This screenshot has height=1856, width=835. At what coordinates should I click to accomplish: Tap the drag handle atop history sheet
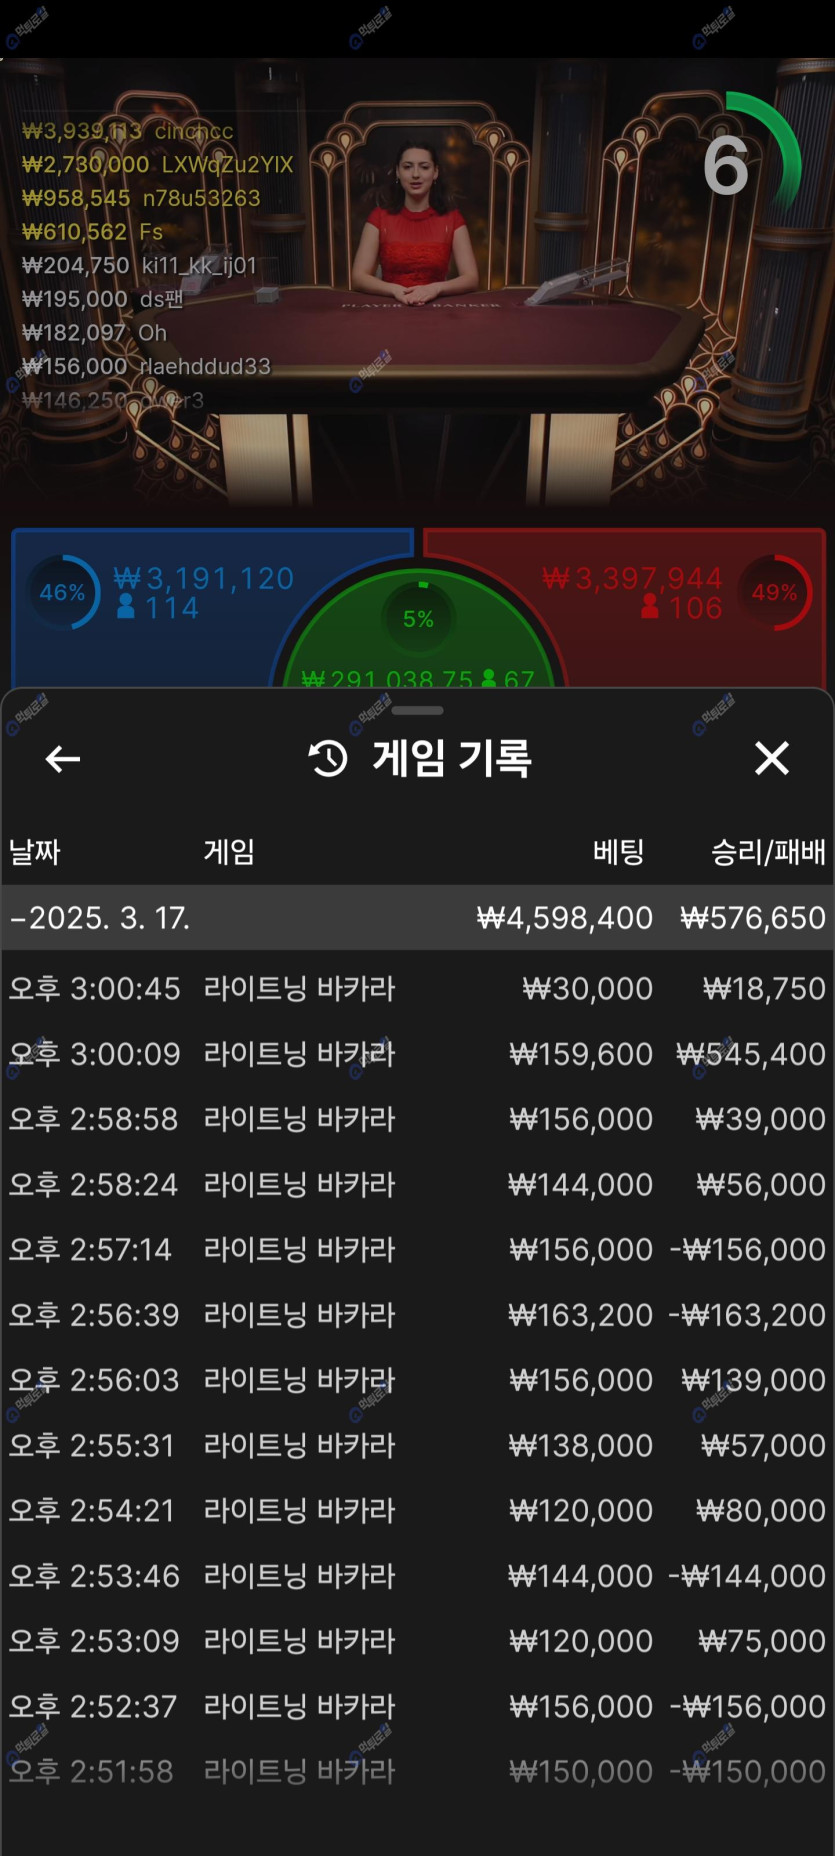417,711
